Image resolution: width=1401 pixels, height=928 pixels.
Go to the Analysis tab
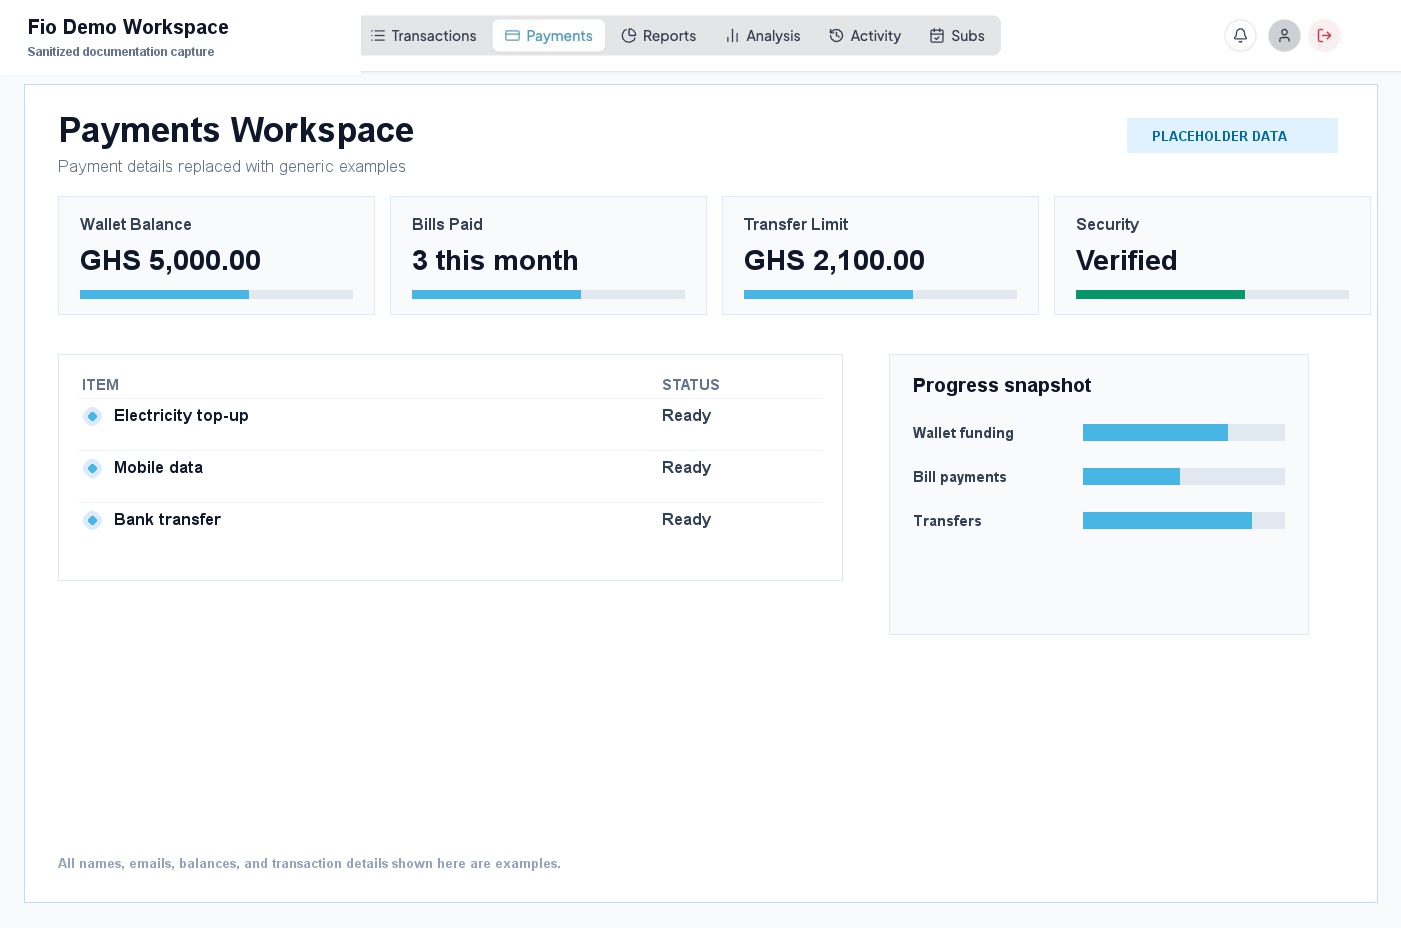point(762,36)
